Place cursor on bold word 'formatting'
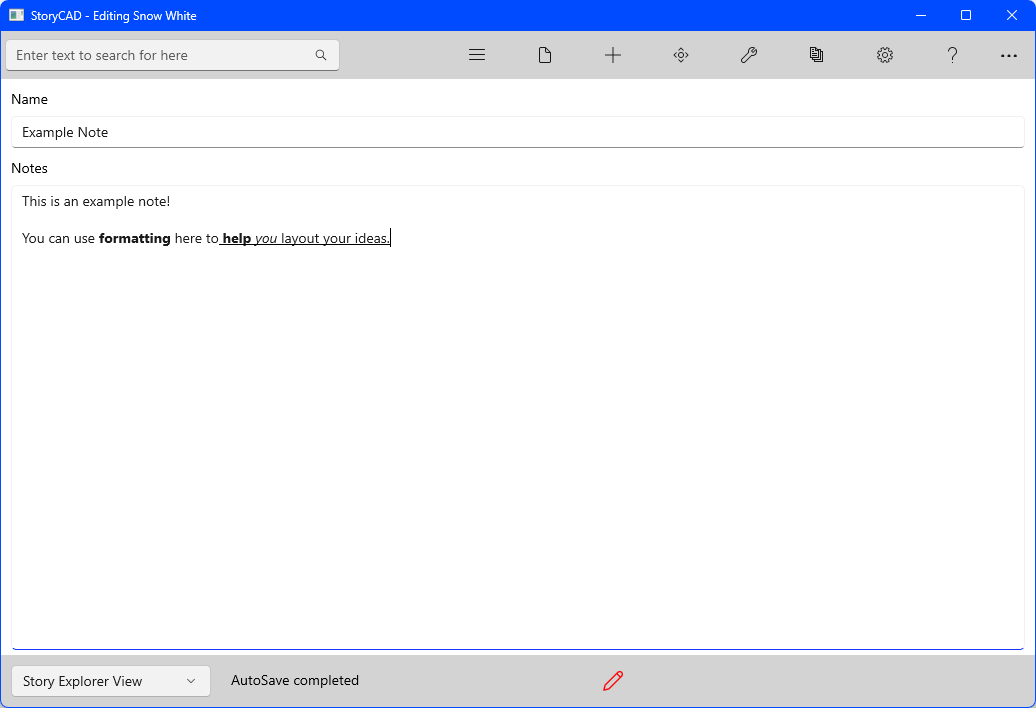The image size is (1036, 708). [134, 239]
